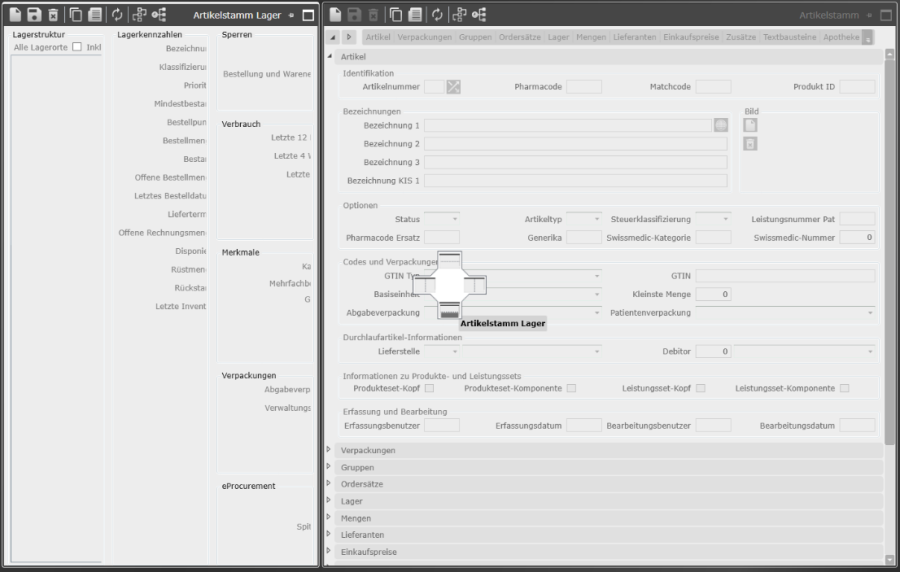Click copy icon in right Artikelstamm toolbar
900x572 pixels.
tap(396, 15)
